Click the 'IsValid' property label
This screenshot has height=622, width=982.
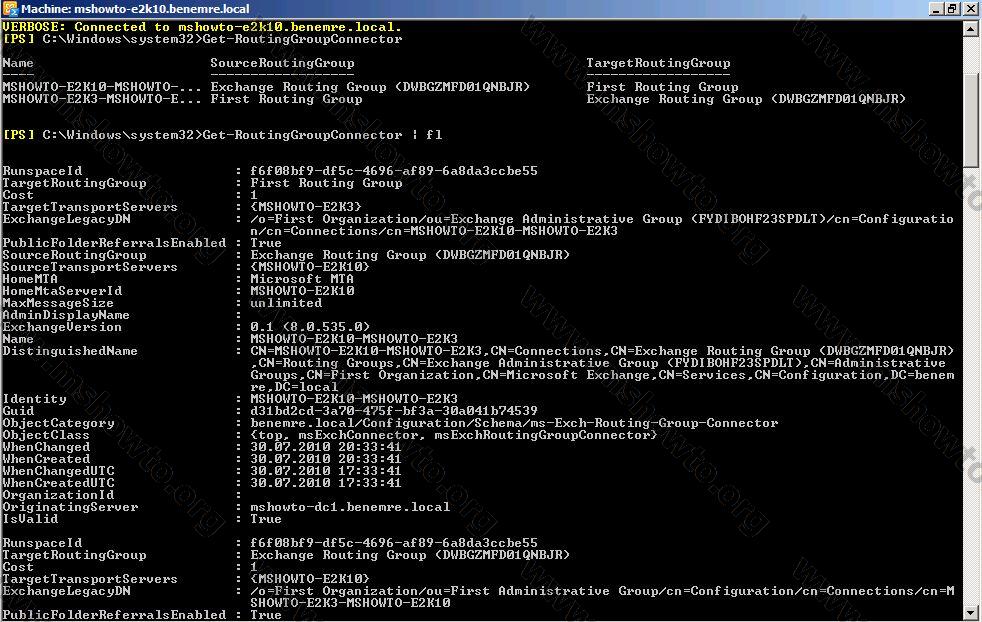coord(30,519)
